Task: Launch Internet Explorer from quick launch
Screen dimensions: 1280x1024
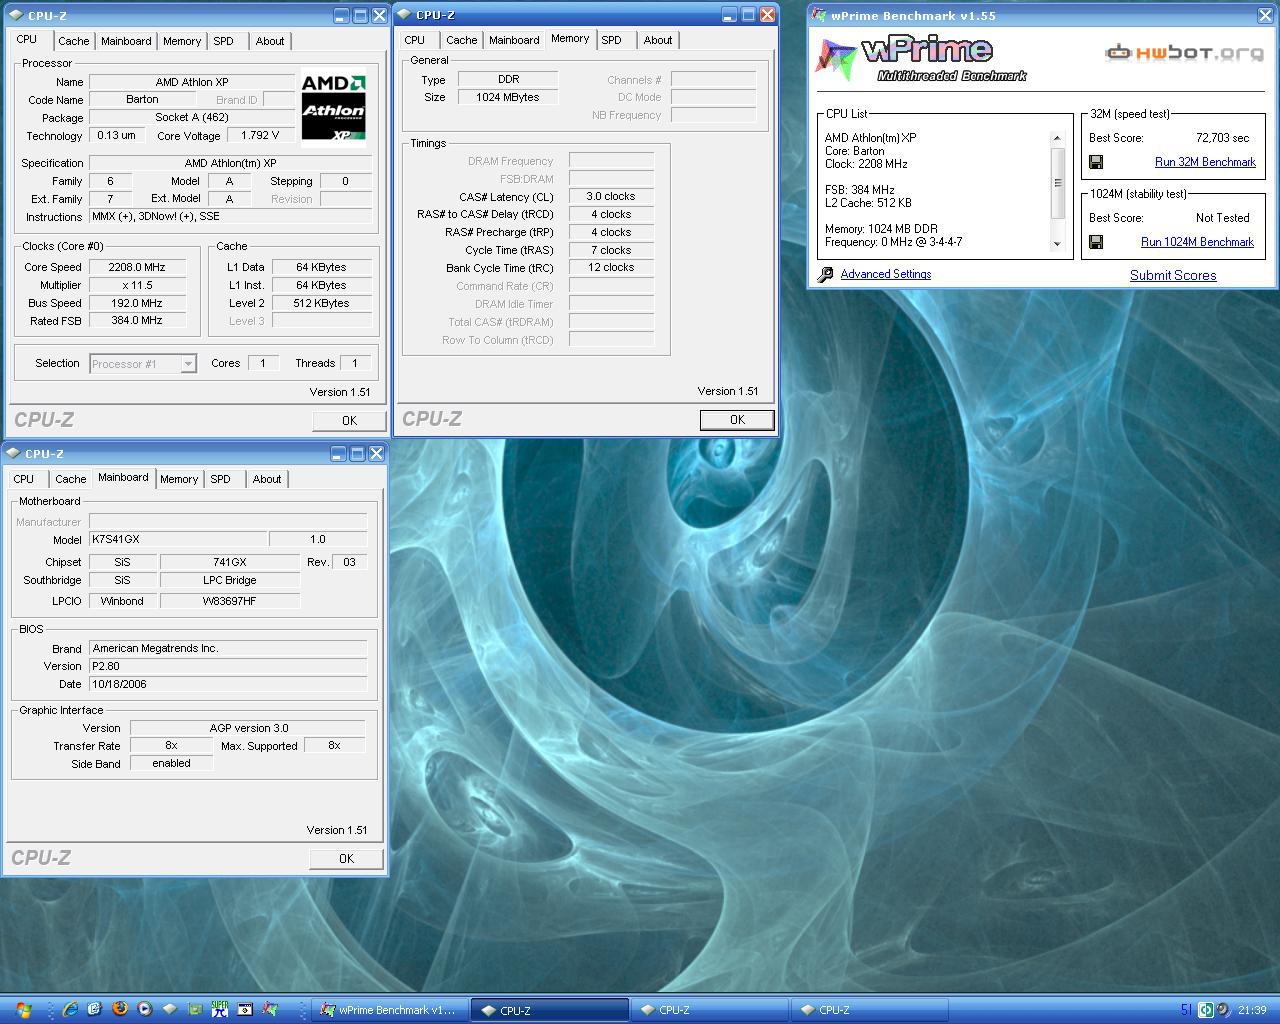Action: (70, 1010)
